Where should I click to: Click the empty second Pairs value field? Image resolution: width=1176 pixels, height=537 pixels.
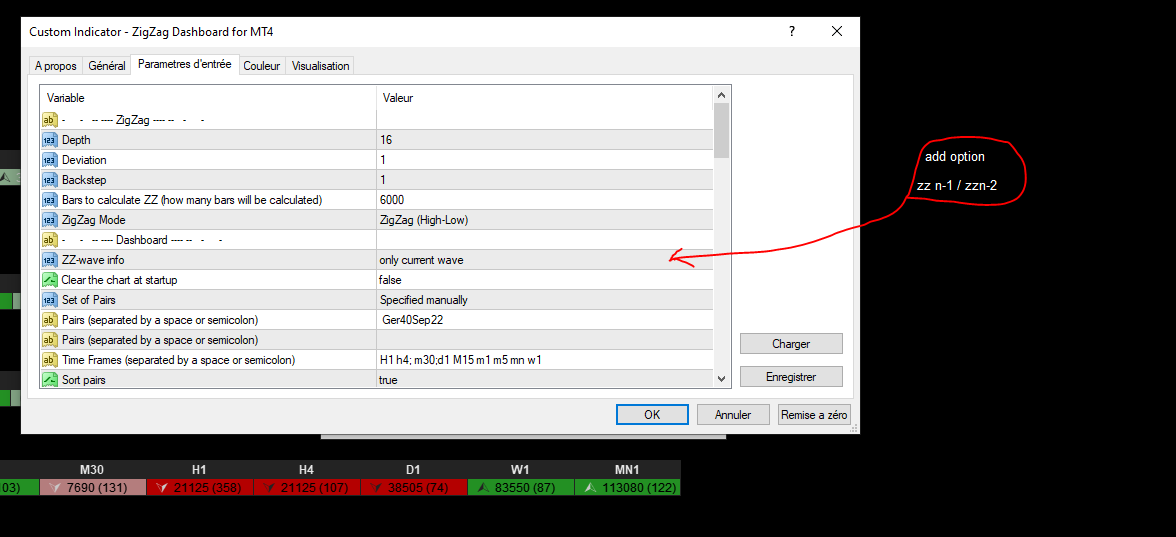[544, 340]
